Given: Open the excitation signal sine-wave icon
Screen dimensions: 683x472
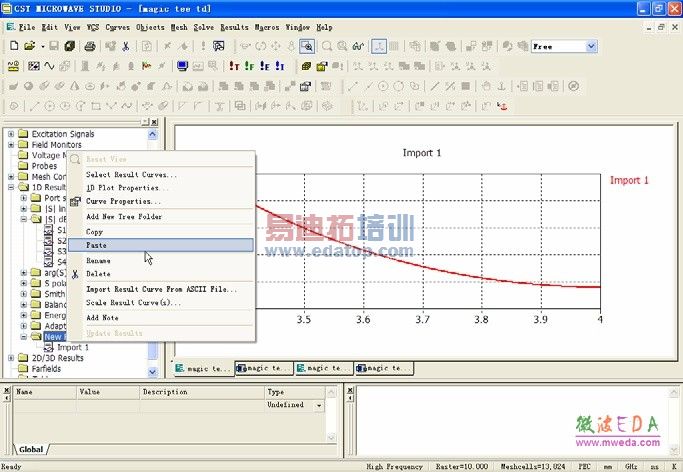Looking at the screenshot, I should click(x=49, y=66).
